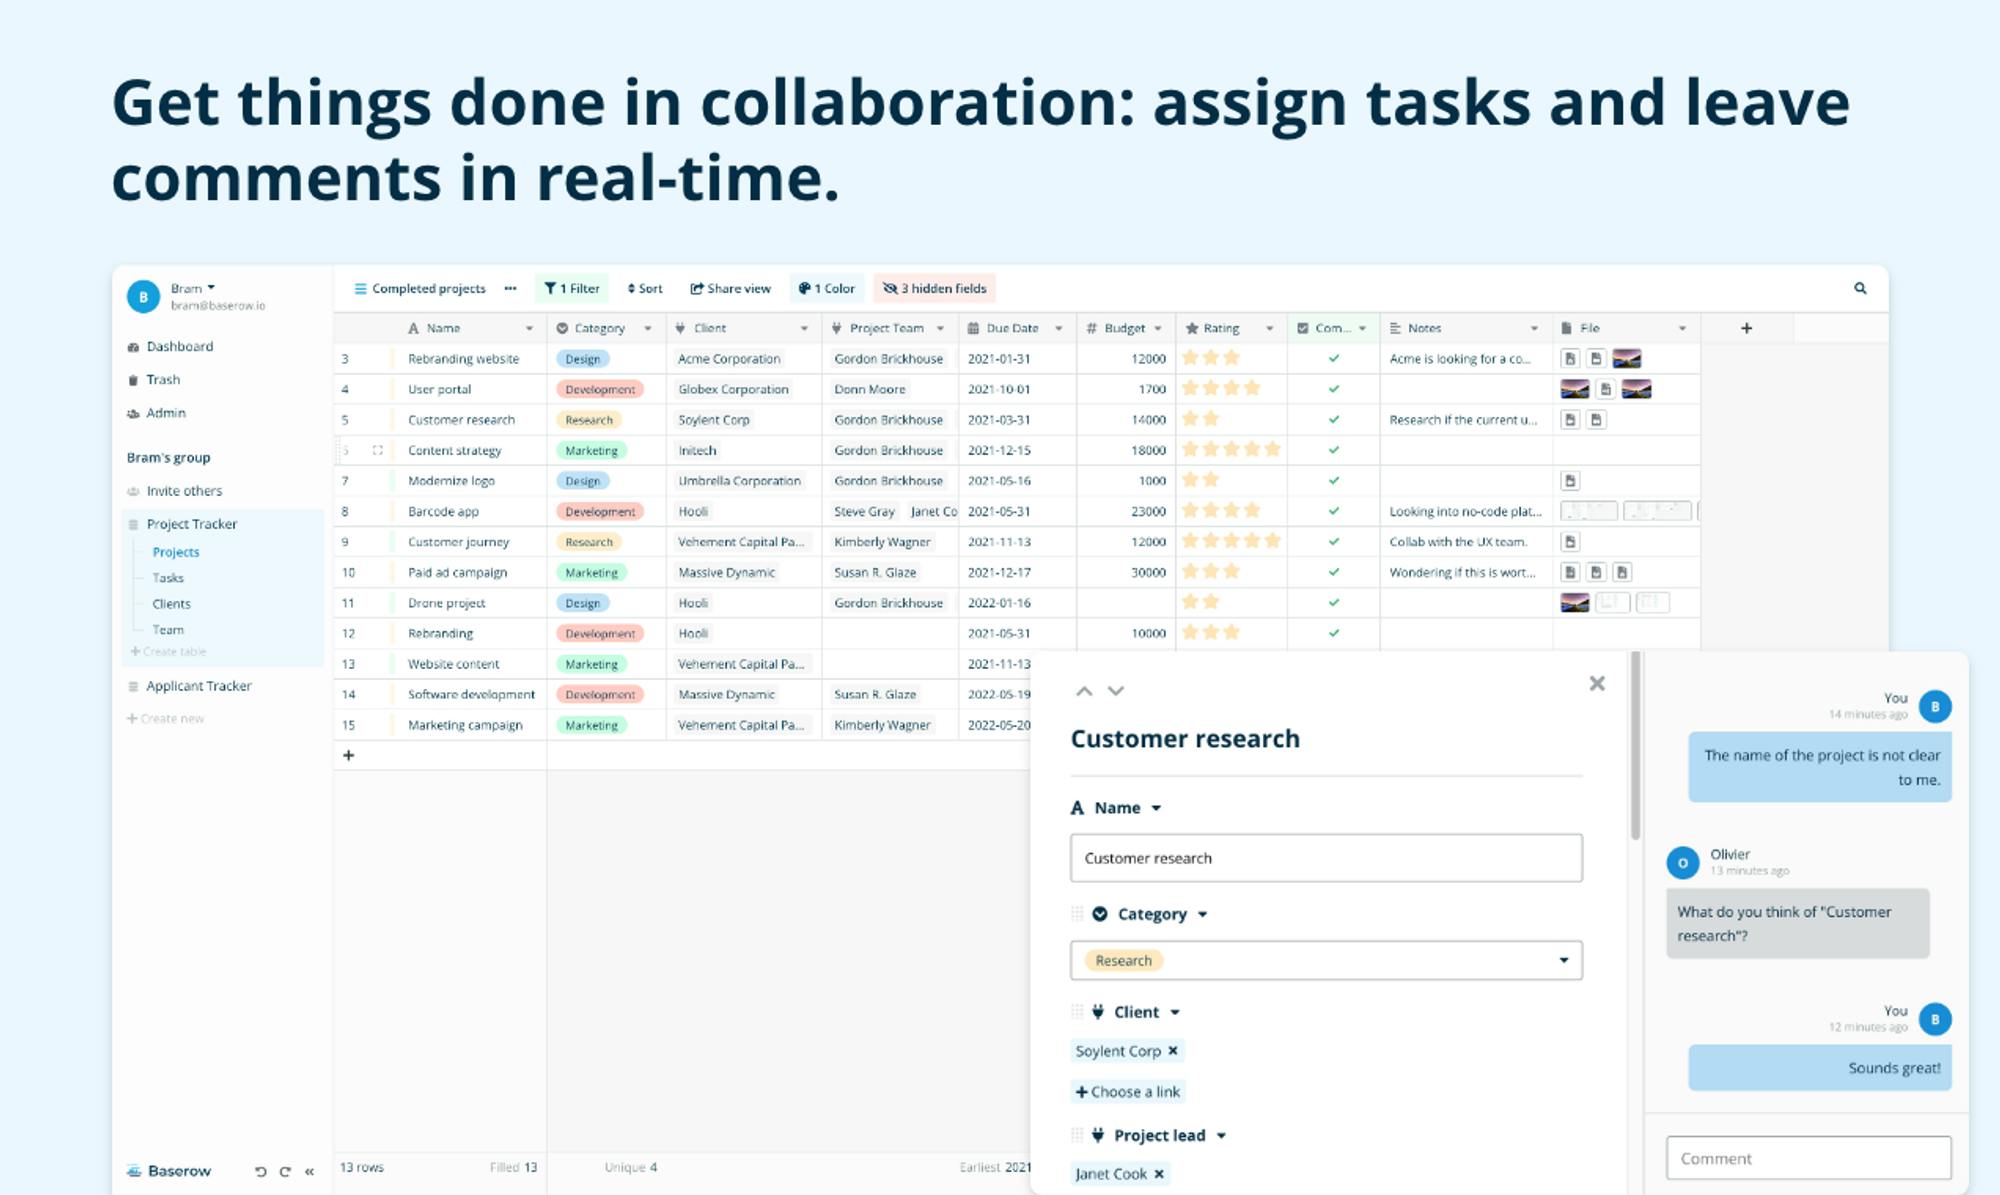Toggle completed checkmark for Rebranding website

(1333, 358)
